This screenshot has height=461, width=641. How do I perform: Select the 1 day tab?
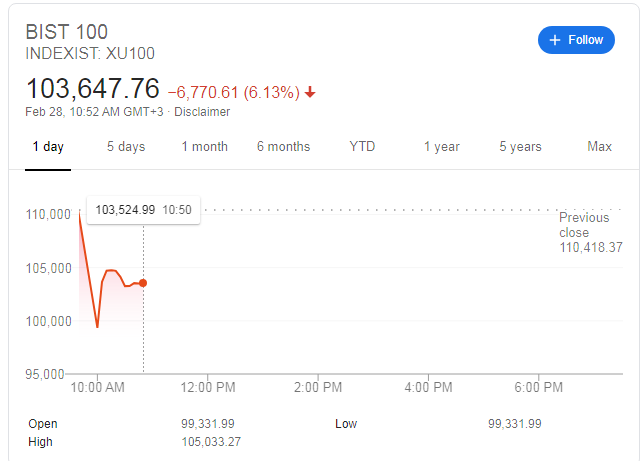pyautogui.click(x=48, y=147)
